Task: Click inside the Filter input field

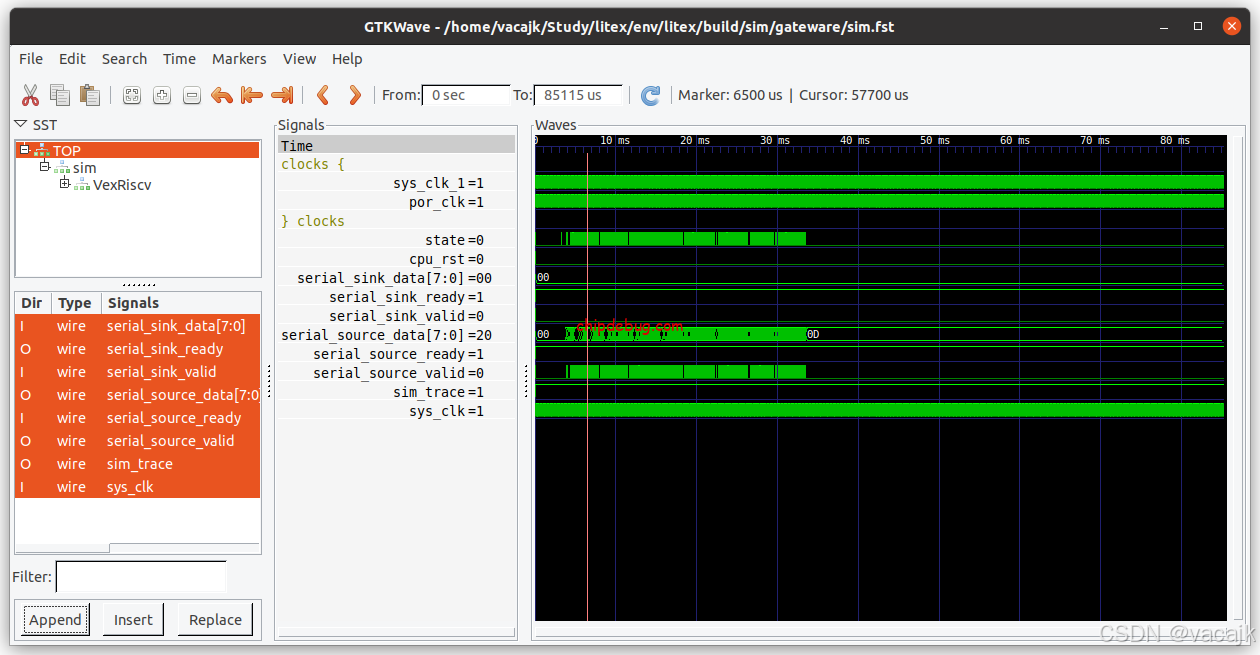Action: point(140,577)
